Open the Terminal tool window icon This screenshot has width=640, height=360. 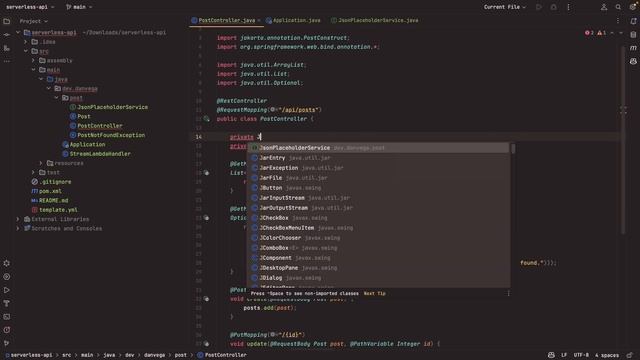(7, 317)
